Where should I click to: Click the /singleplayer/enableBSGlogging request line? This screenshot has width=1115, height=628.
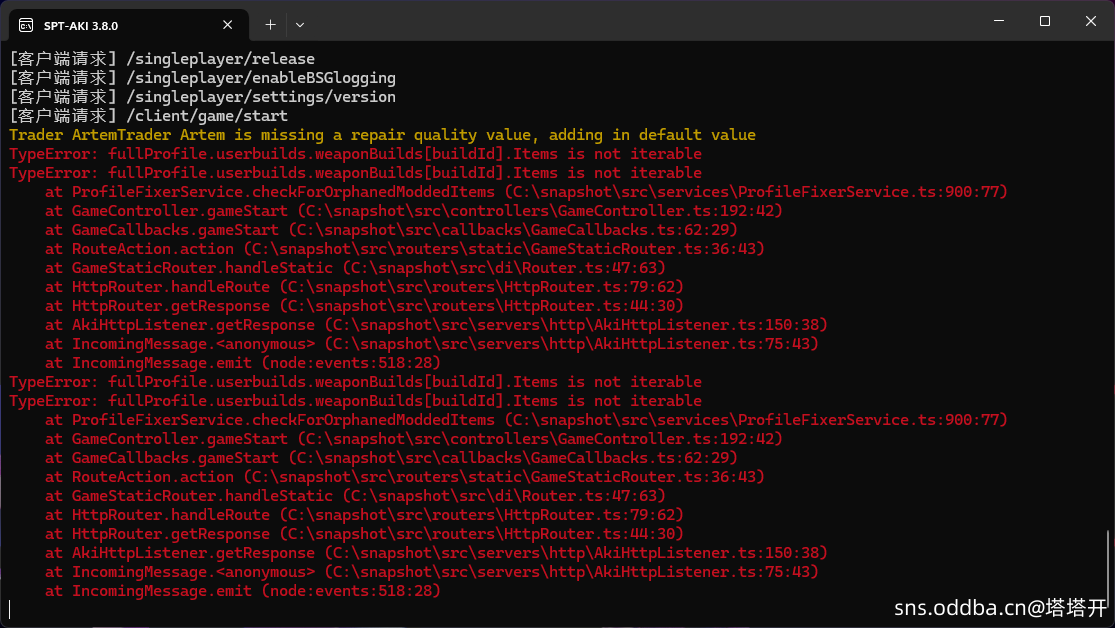[x=202, y=78]
